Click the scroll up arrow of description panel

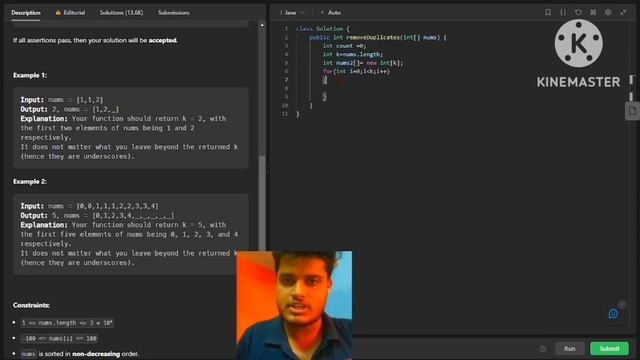coord(262,25)
